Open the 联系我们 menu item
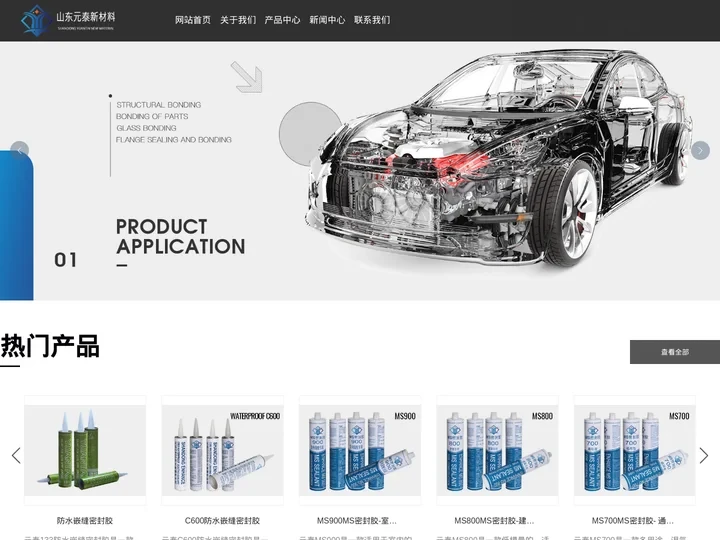This screenshot has height=540, width=720. click(x=372, y=20)
